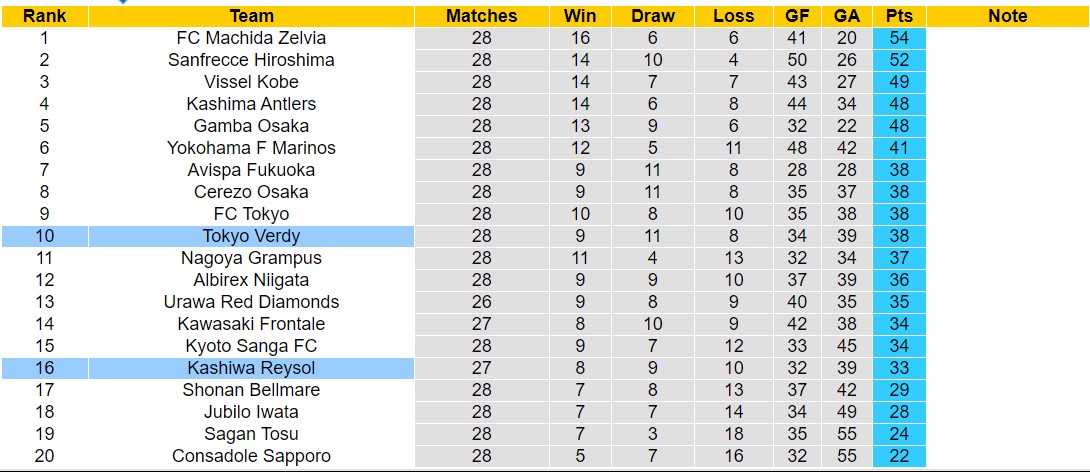
Task: Sort by the GF column header
Action: click(x=796, y=16)
